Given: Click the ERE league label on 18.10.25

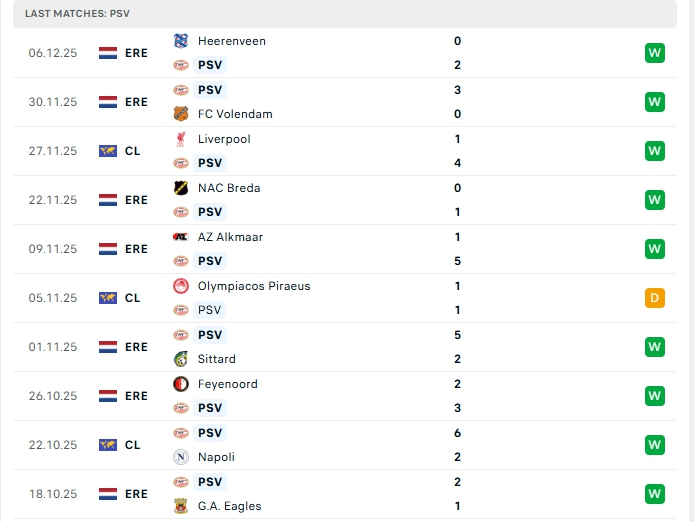Looking at the screenshot, I should (136, 494).
